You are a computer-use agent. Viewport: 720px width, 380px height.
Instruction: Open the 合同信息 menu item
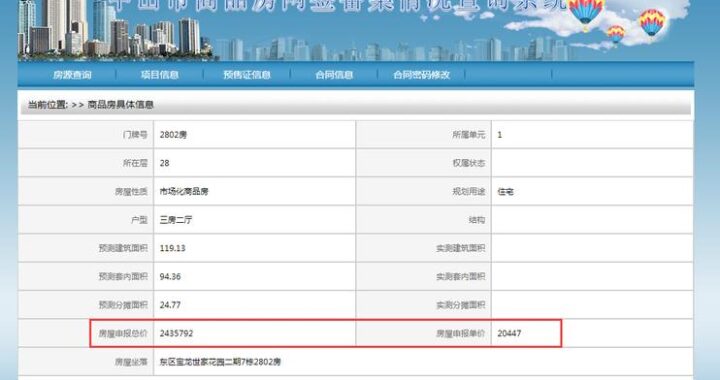click(334, 75)
